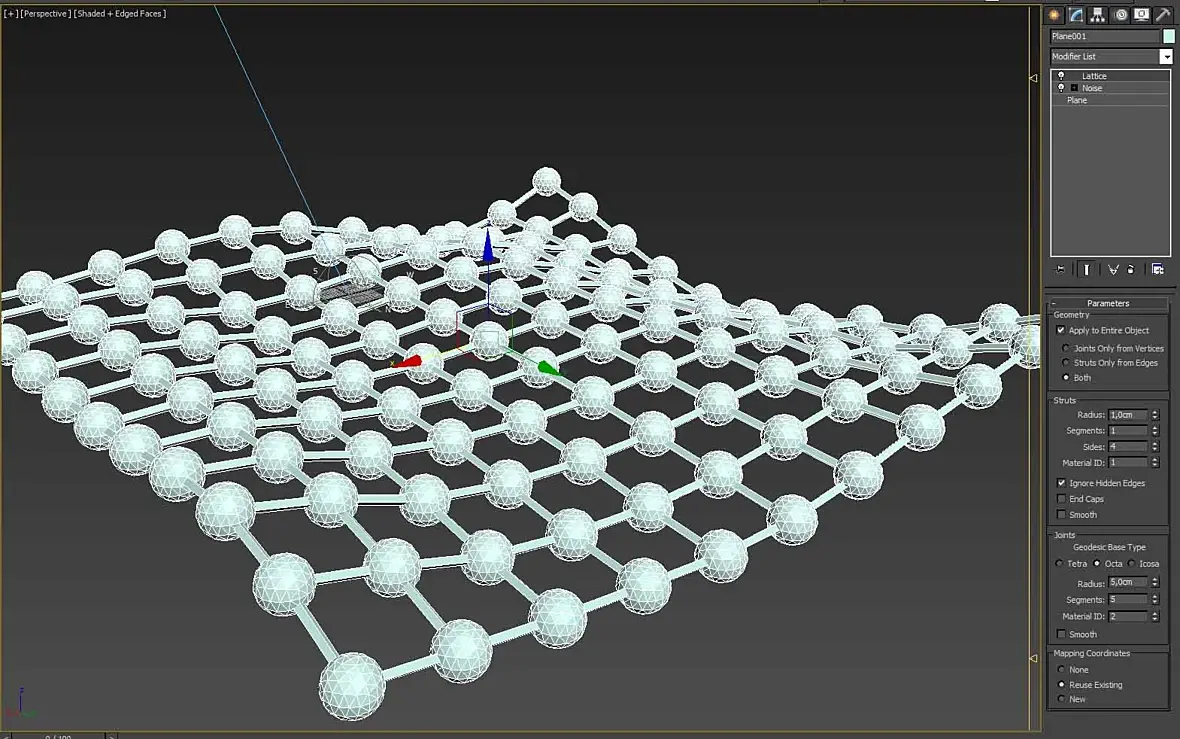Click Remove modifier from stack icon
Viewport: 1180px width, 739px height.
(x=1130, y=269)
